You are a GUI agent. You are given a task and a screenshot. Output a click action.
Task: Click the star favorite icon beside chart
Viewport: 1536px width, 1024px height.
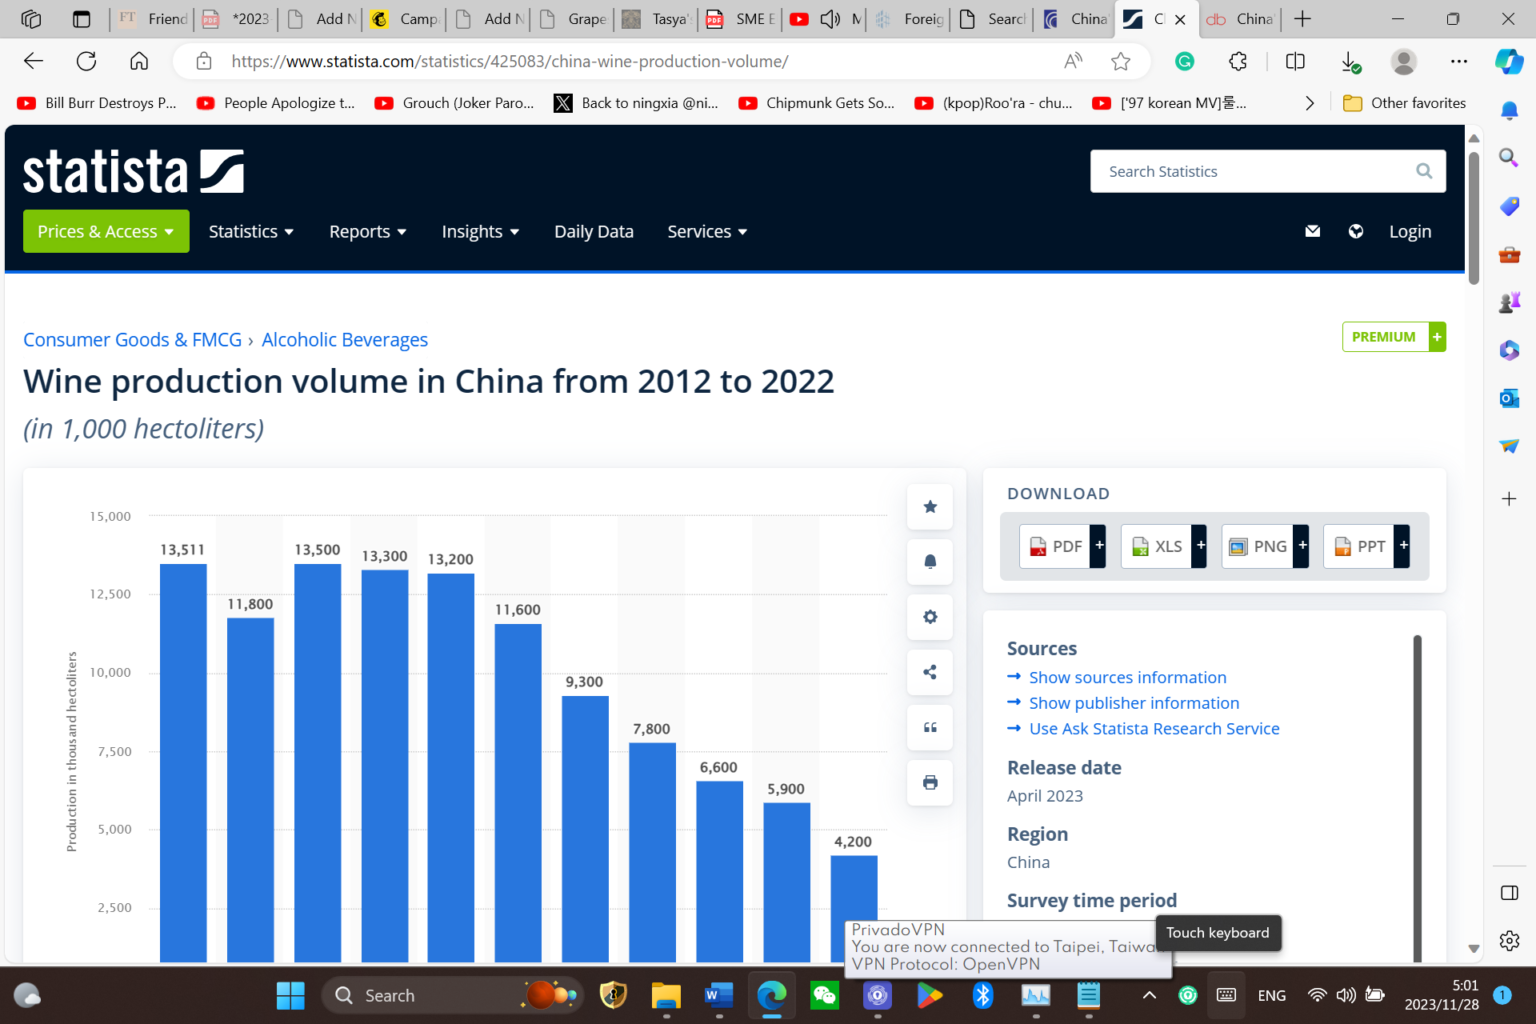click(930, 507)
